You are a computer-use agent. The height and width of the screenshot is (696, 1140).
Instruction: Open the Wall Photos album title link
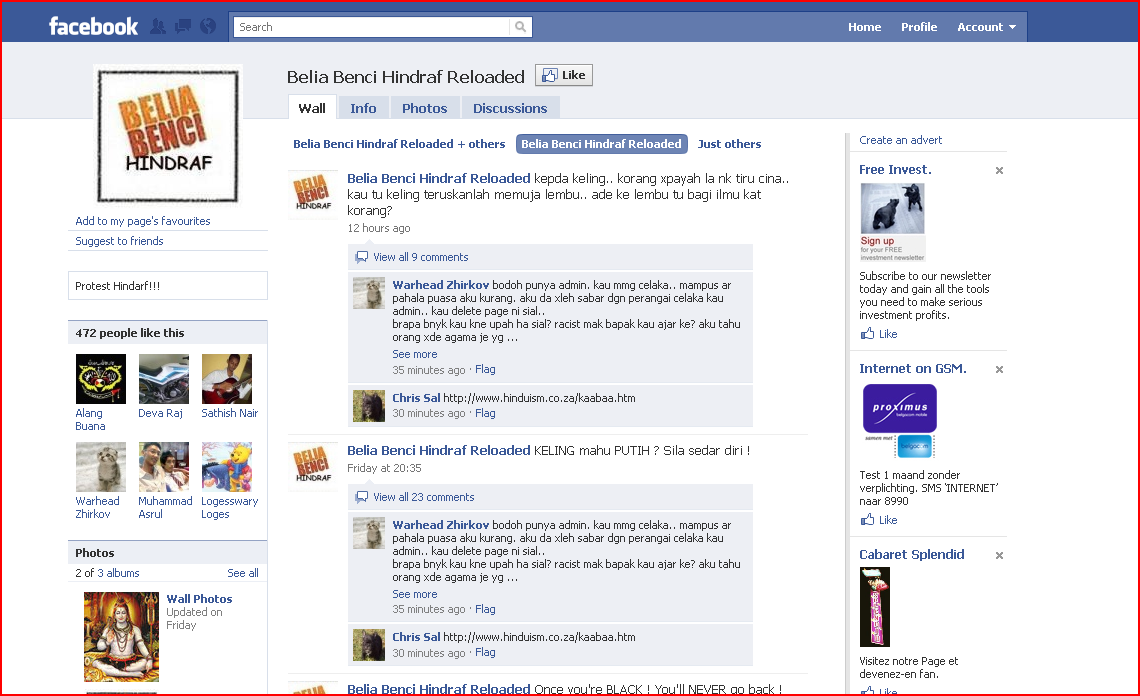tap(199, 599)
